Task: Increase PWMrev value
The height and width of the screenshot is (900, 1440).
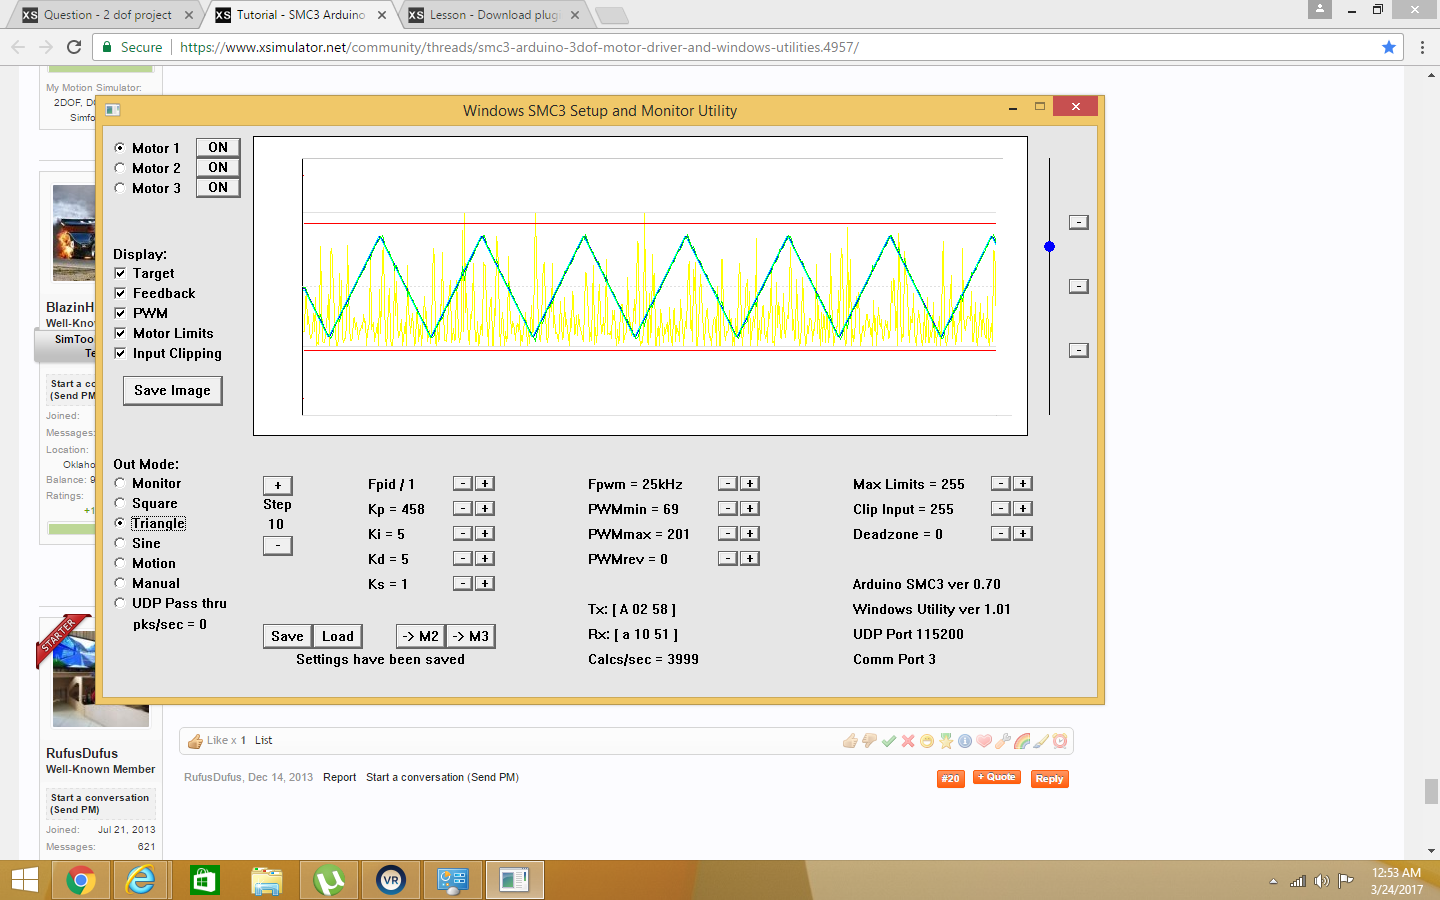Action: coord(750,559)
